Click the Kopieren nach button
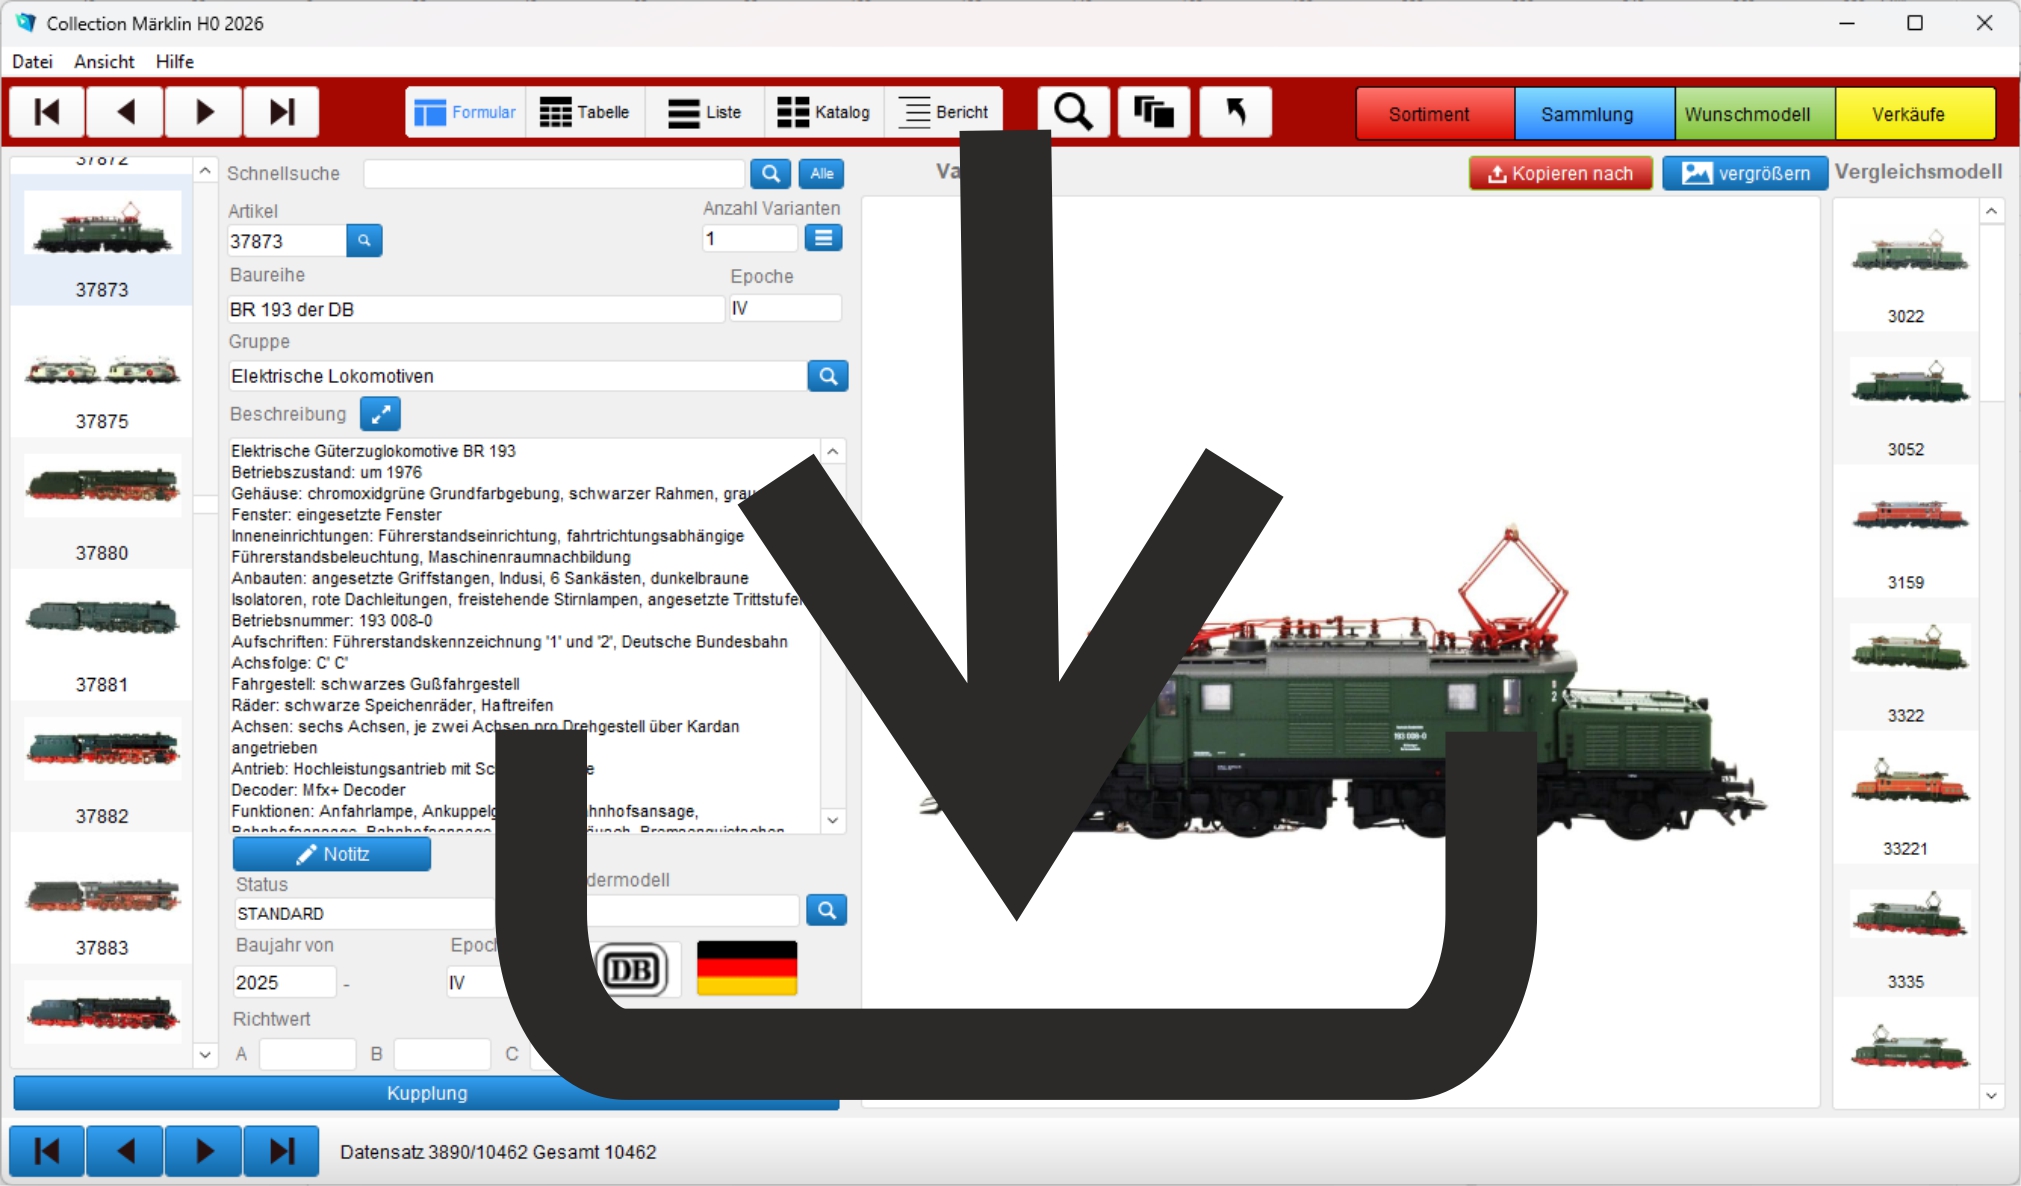Screen dimensions: 2021x1186 pyautogui.click(x=1560, y=174)
